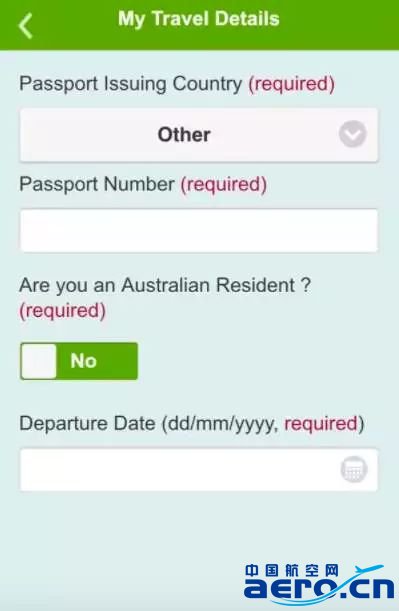This screenshot has width=399, height=611.
Task: Focus the Passport Number text field
Action: [199, 231]
